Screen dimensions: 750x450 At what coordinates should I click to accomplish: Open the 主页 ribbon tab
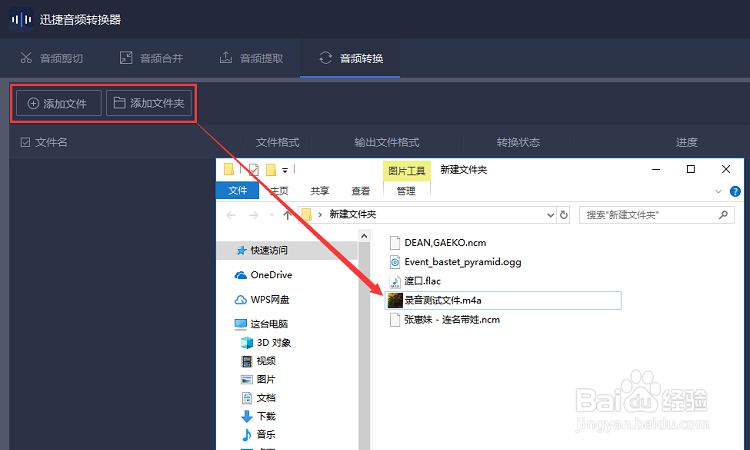click(x=279, y=191)
